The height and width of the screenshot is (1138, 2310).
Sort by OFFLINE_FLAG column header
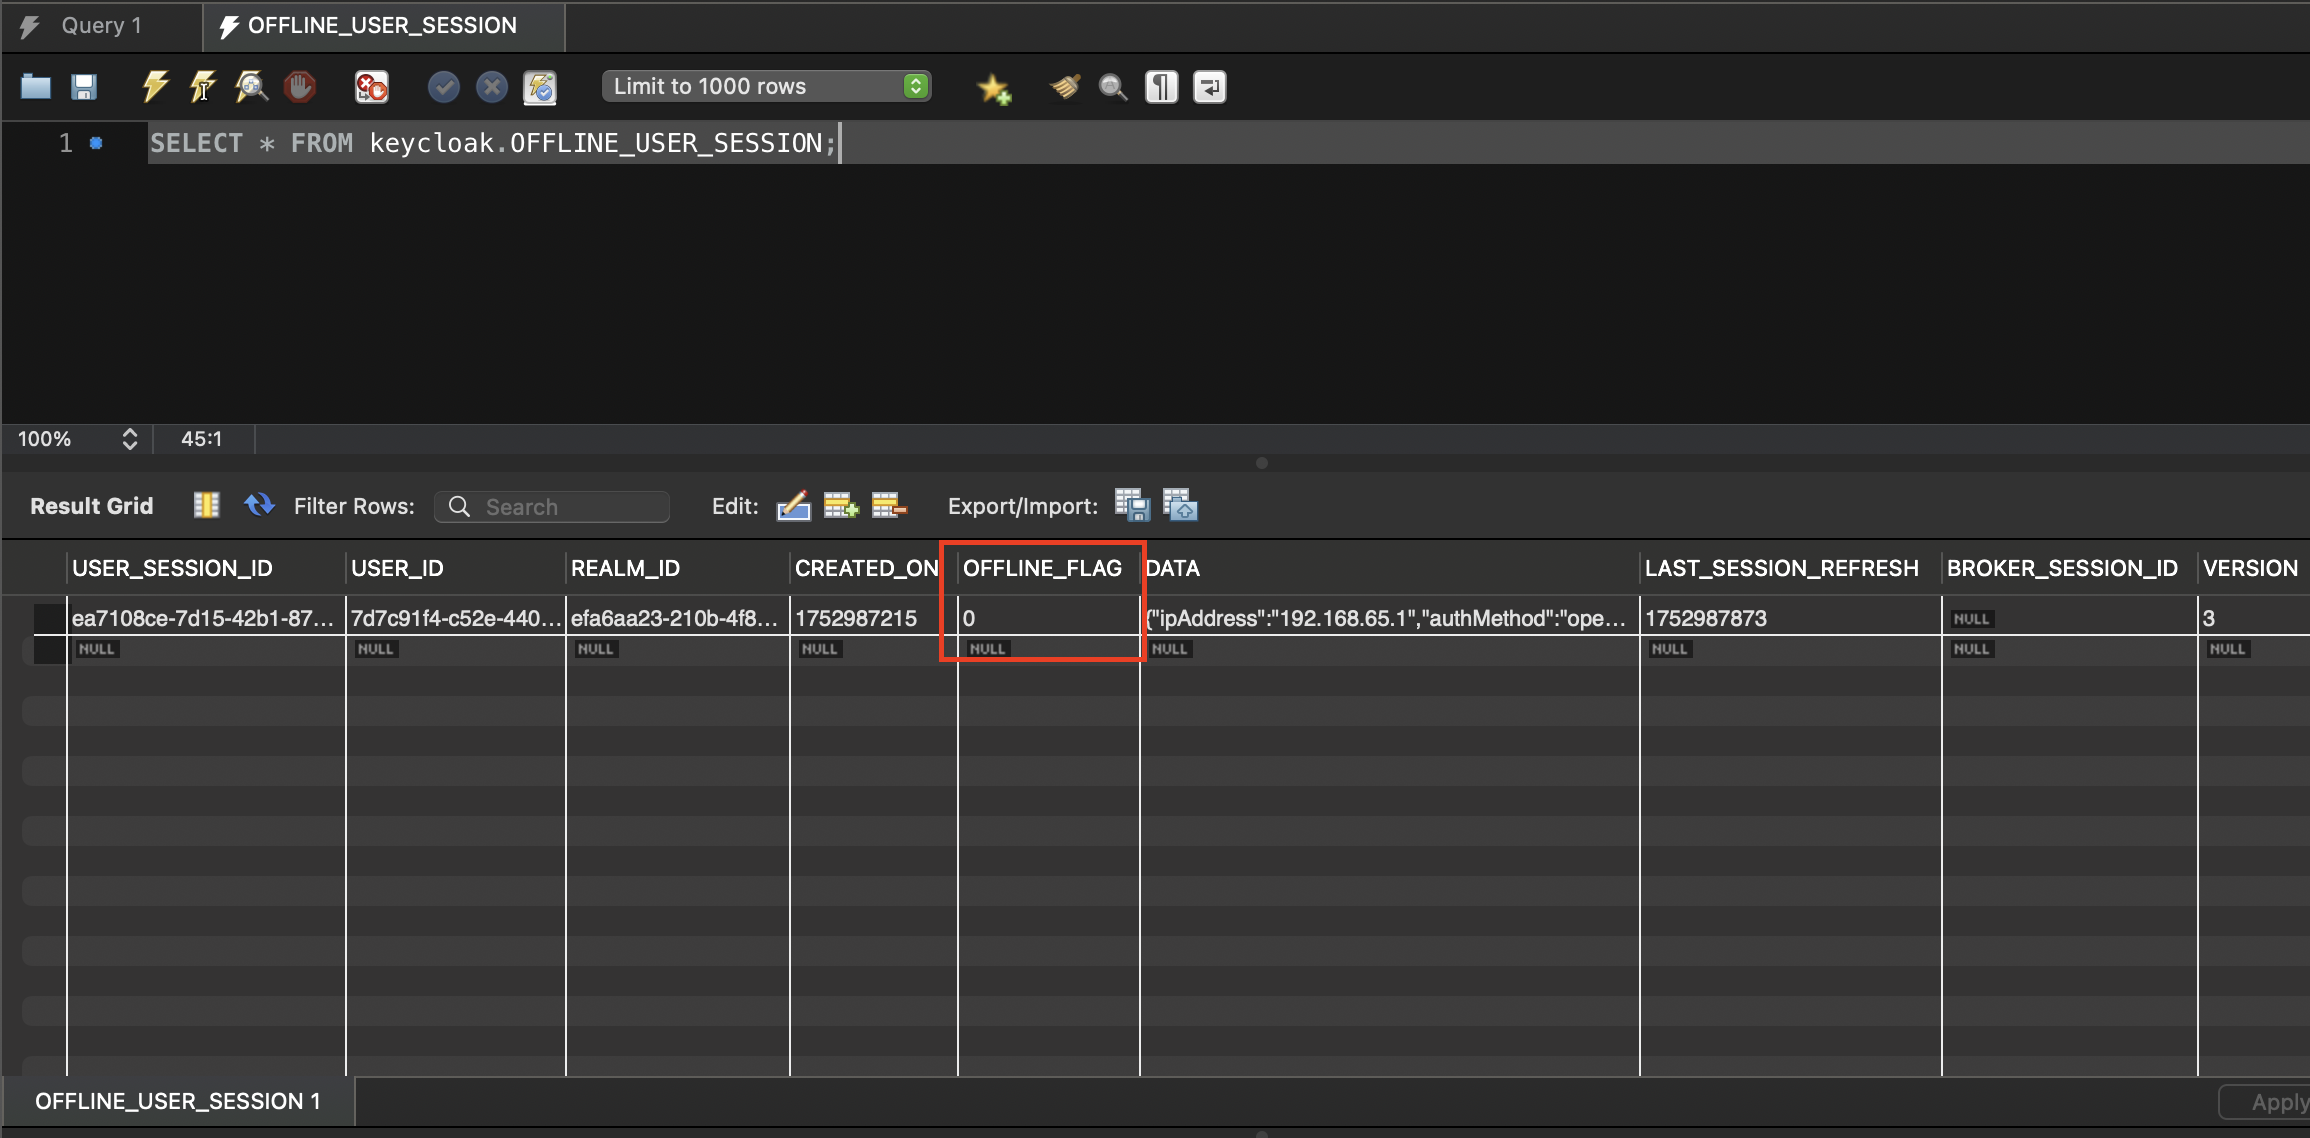pyautogui.click(x=1041, y=568)
